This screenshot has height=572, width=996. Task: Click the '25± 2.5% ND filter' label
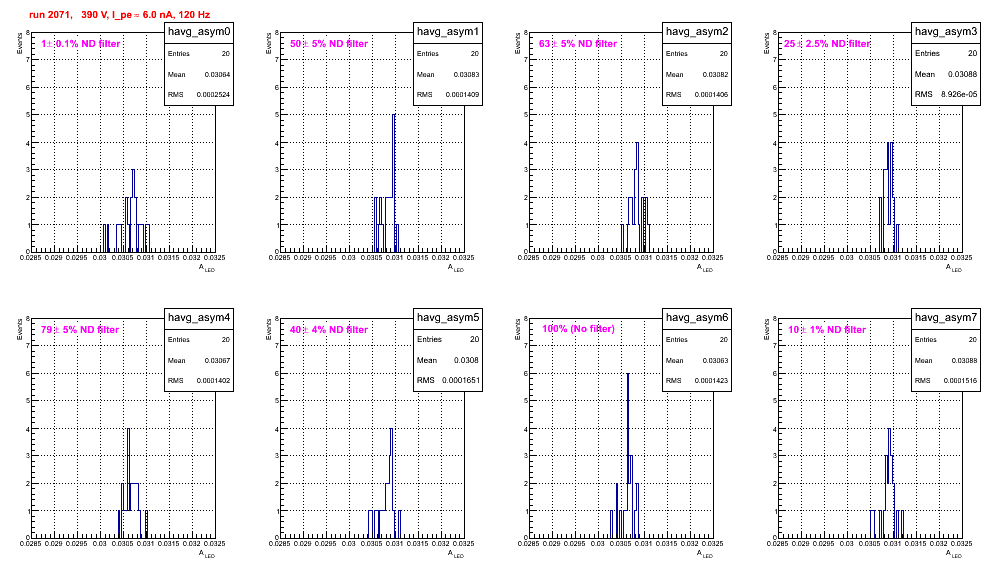[x=827, y=44]
